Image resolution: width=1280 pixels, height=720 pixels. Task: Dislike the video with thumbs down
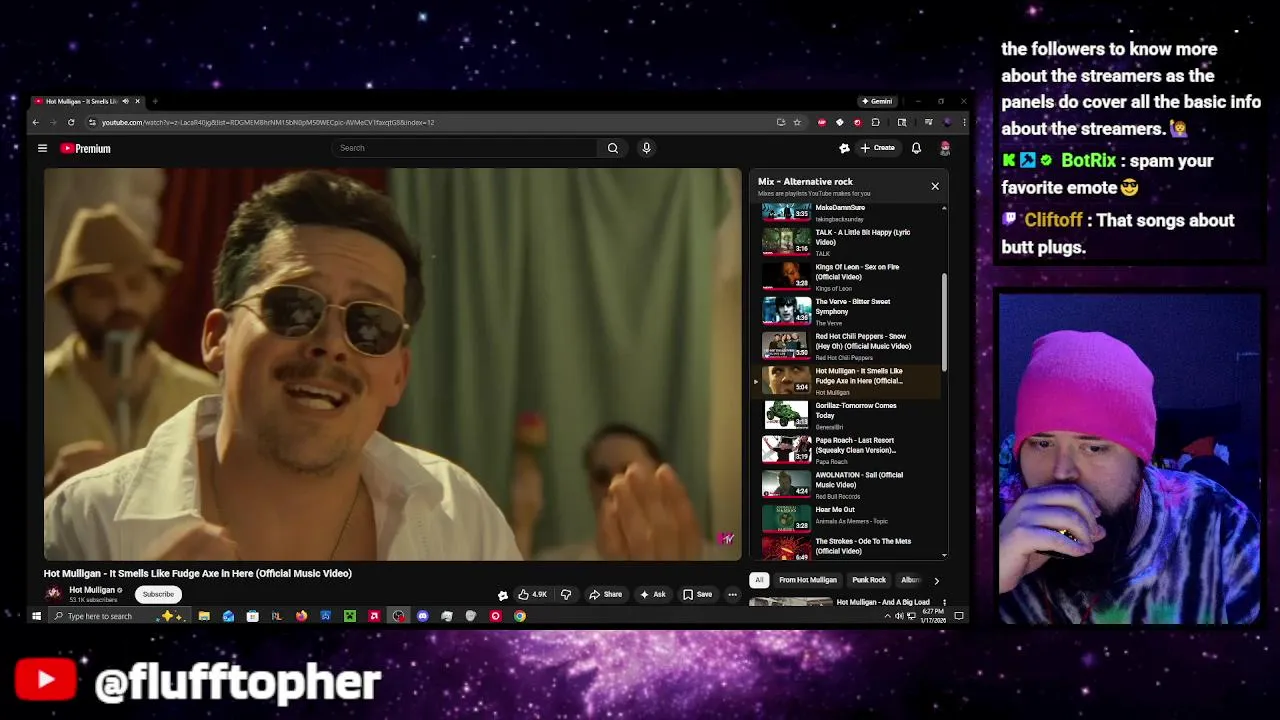566,594
